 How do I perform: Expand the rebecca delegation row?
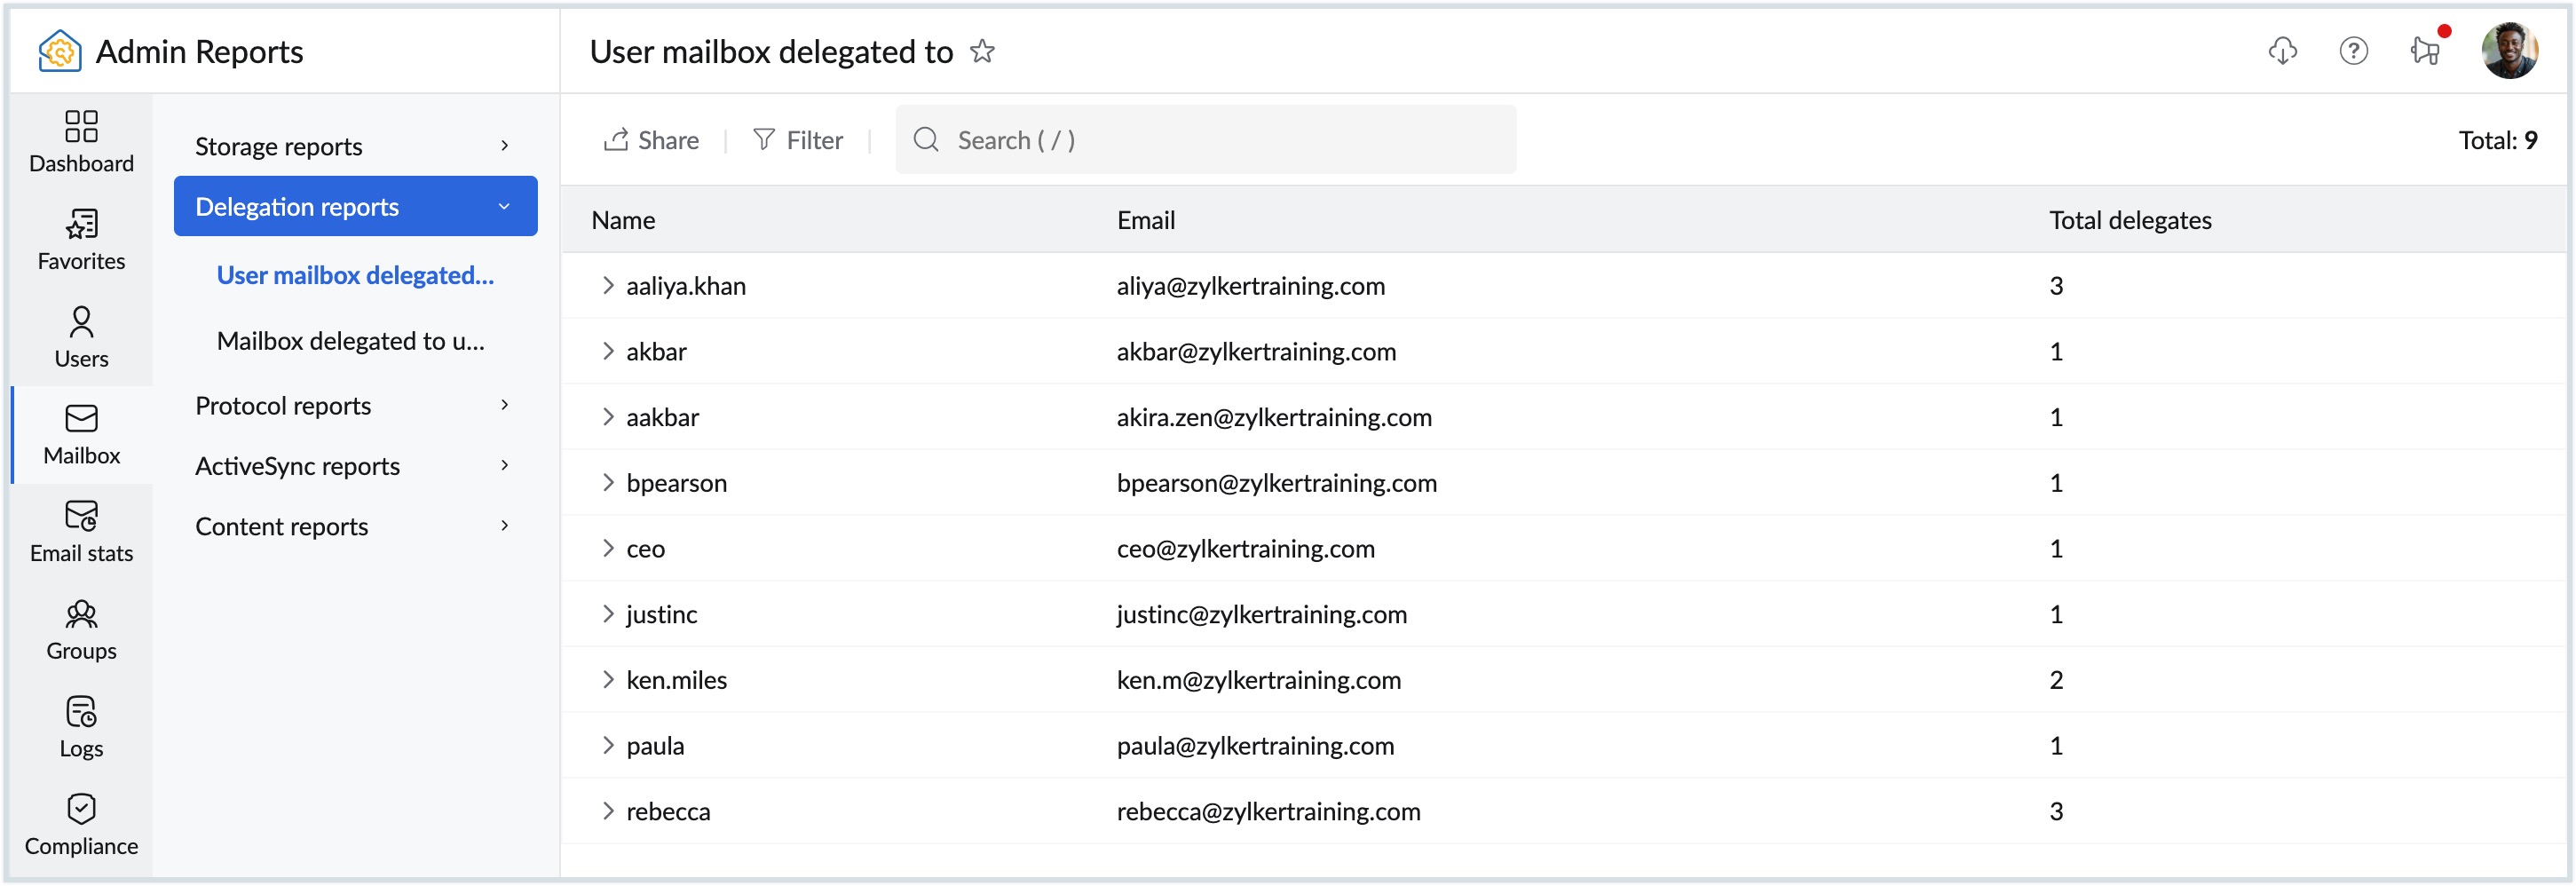click(x=608, y=811)
